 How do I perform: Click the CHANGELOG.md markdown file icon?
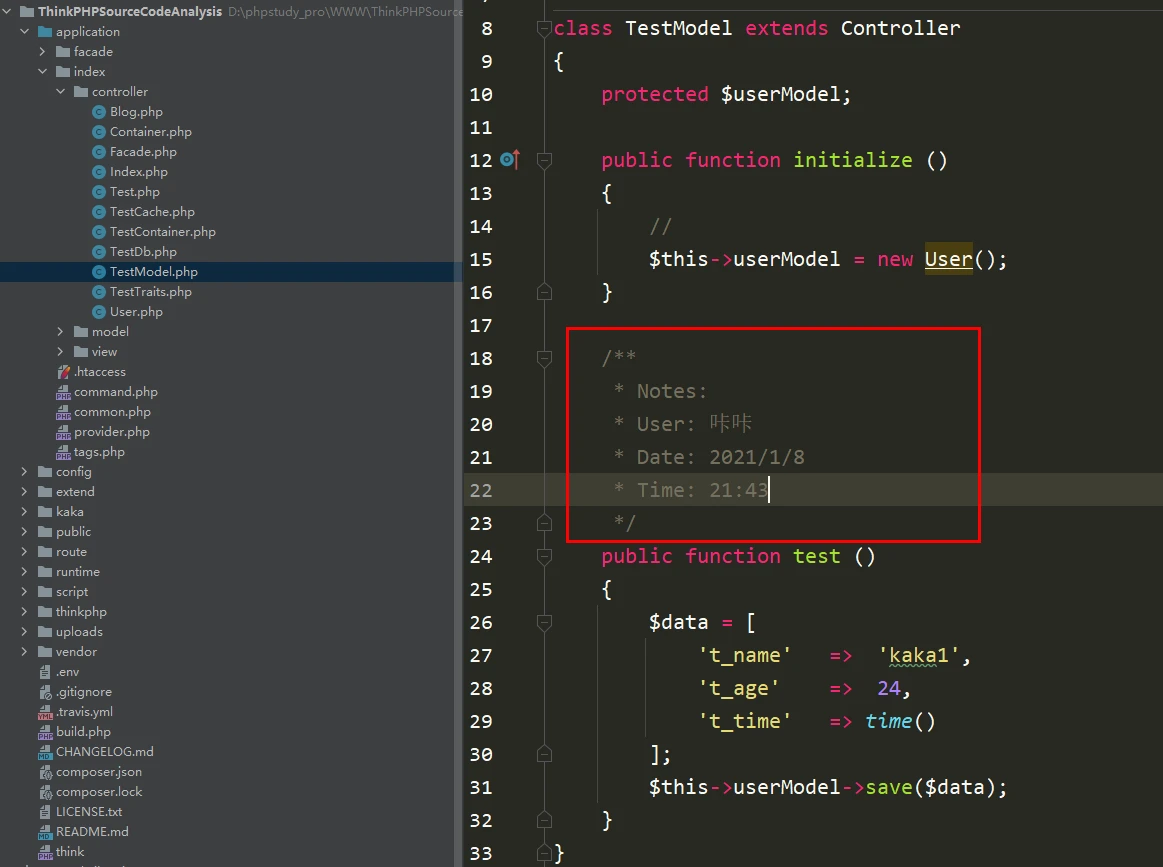(46, 752)
